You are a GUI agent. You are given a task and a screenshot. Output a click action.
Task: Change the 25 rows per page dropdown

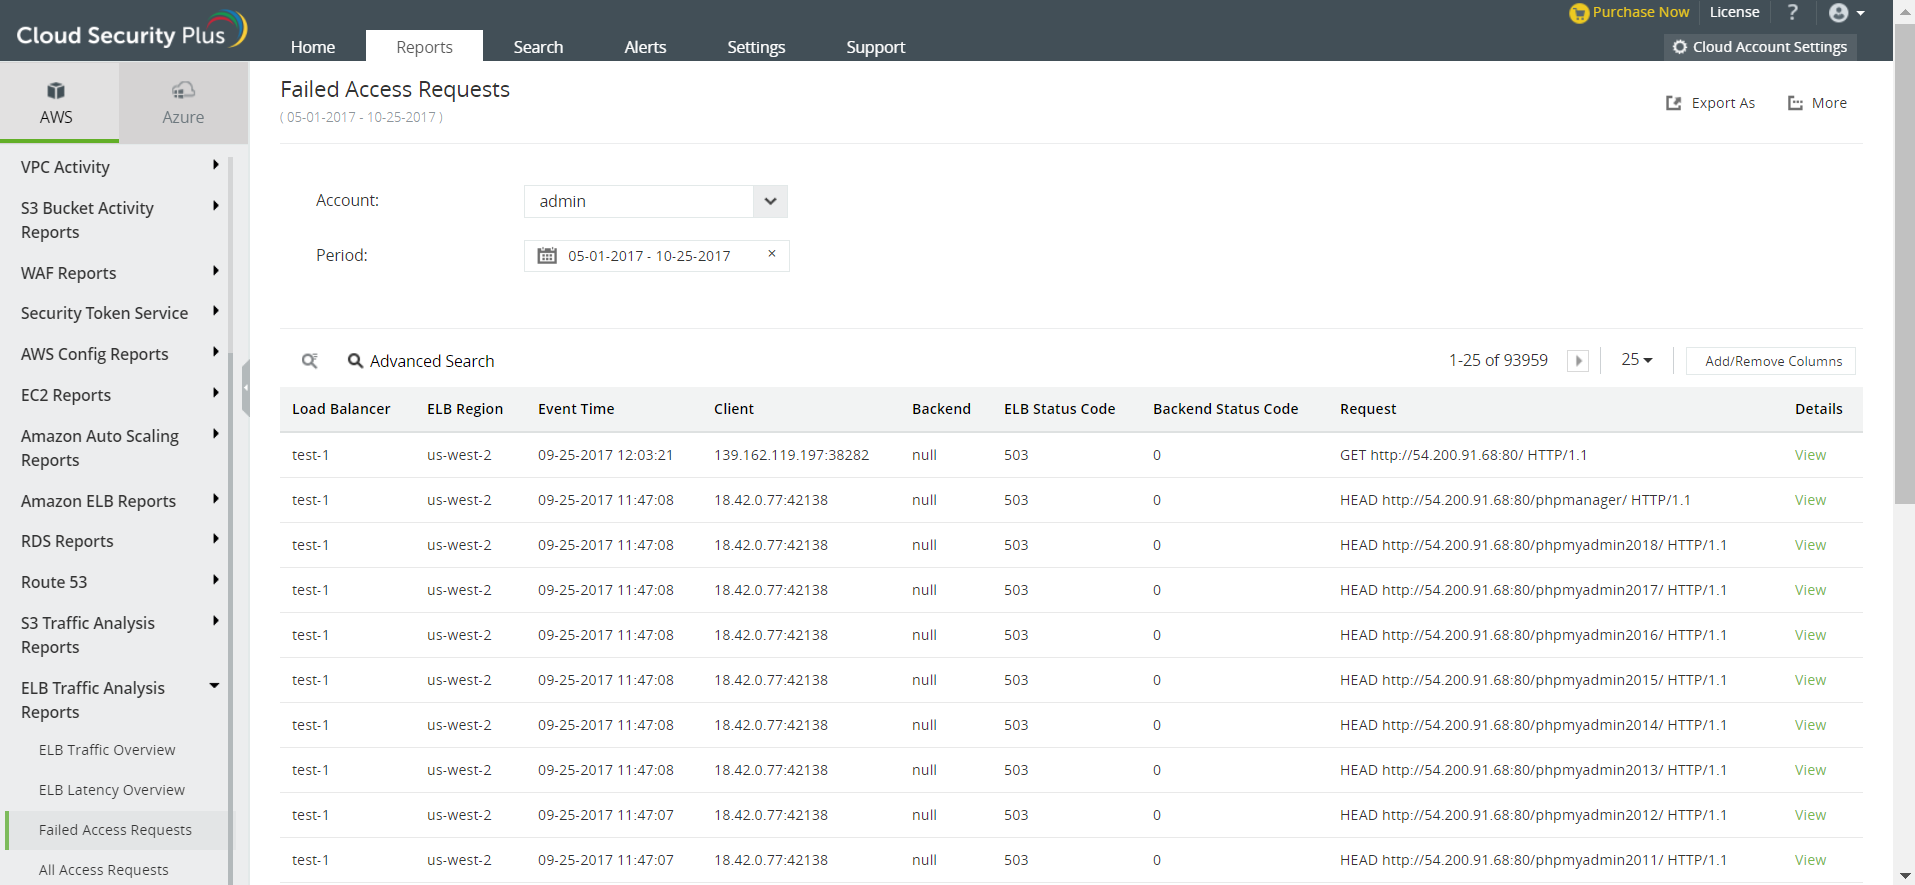coord(1637,360)
